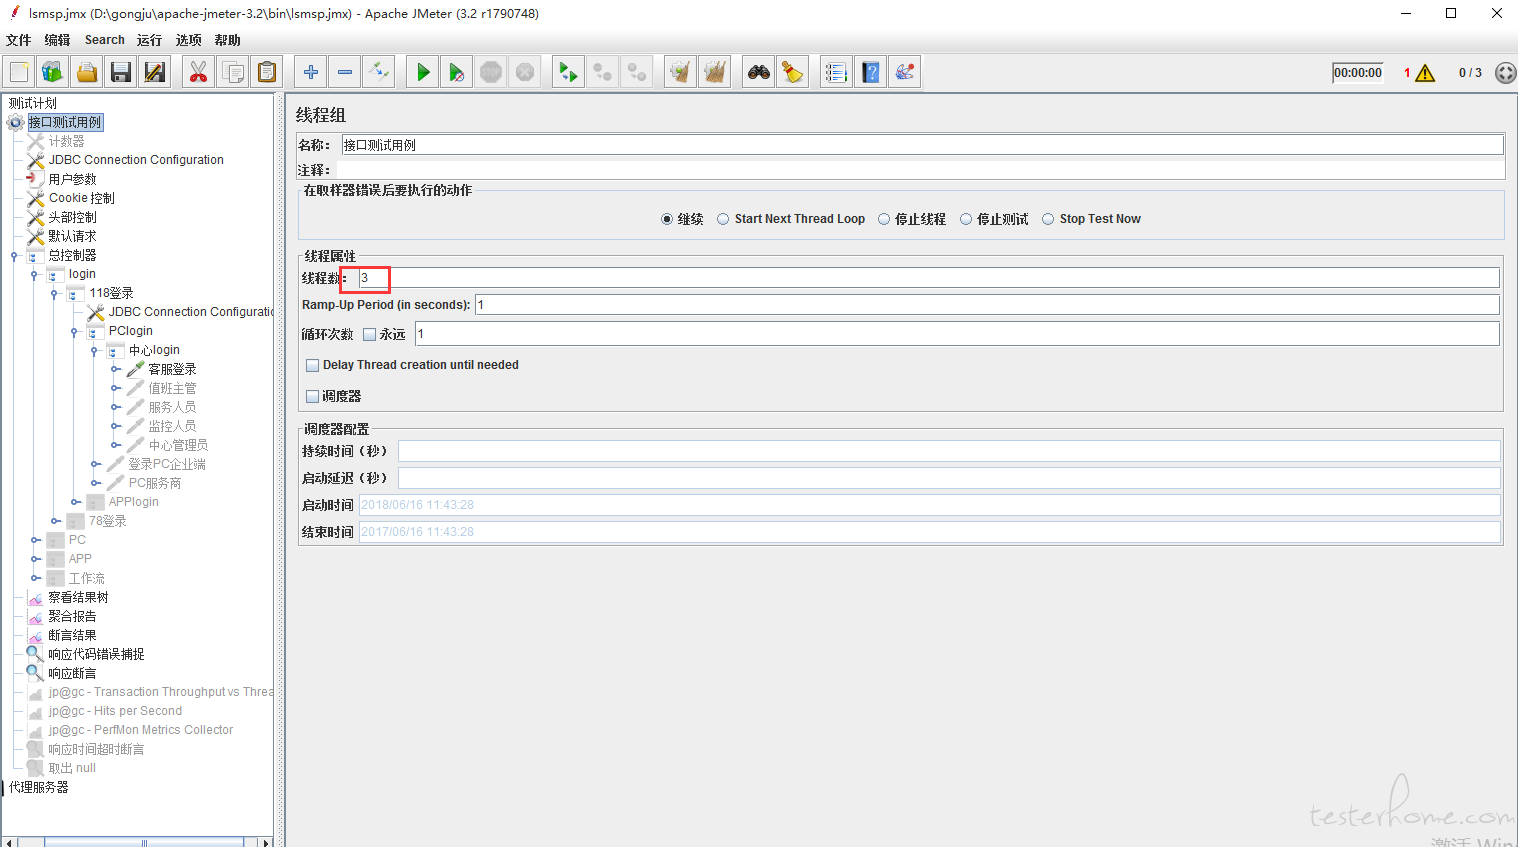Click the Remote Stop All icon

coord(602,72)
